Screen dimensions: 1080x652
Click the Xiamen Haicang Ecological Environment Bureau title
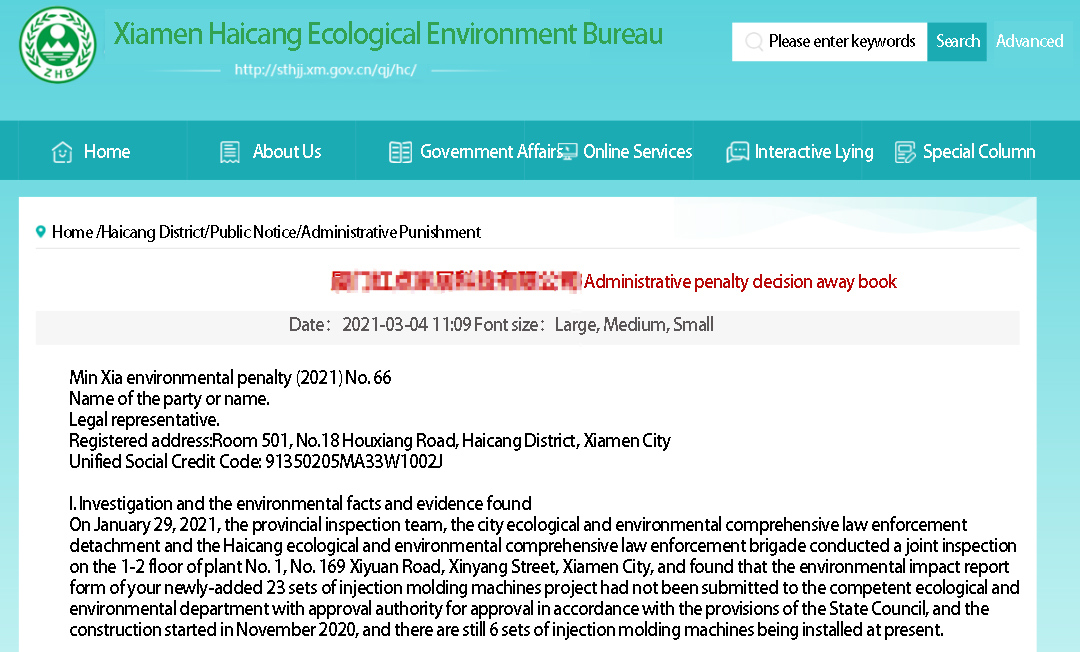point(388,34)
